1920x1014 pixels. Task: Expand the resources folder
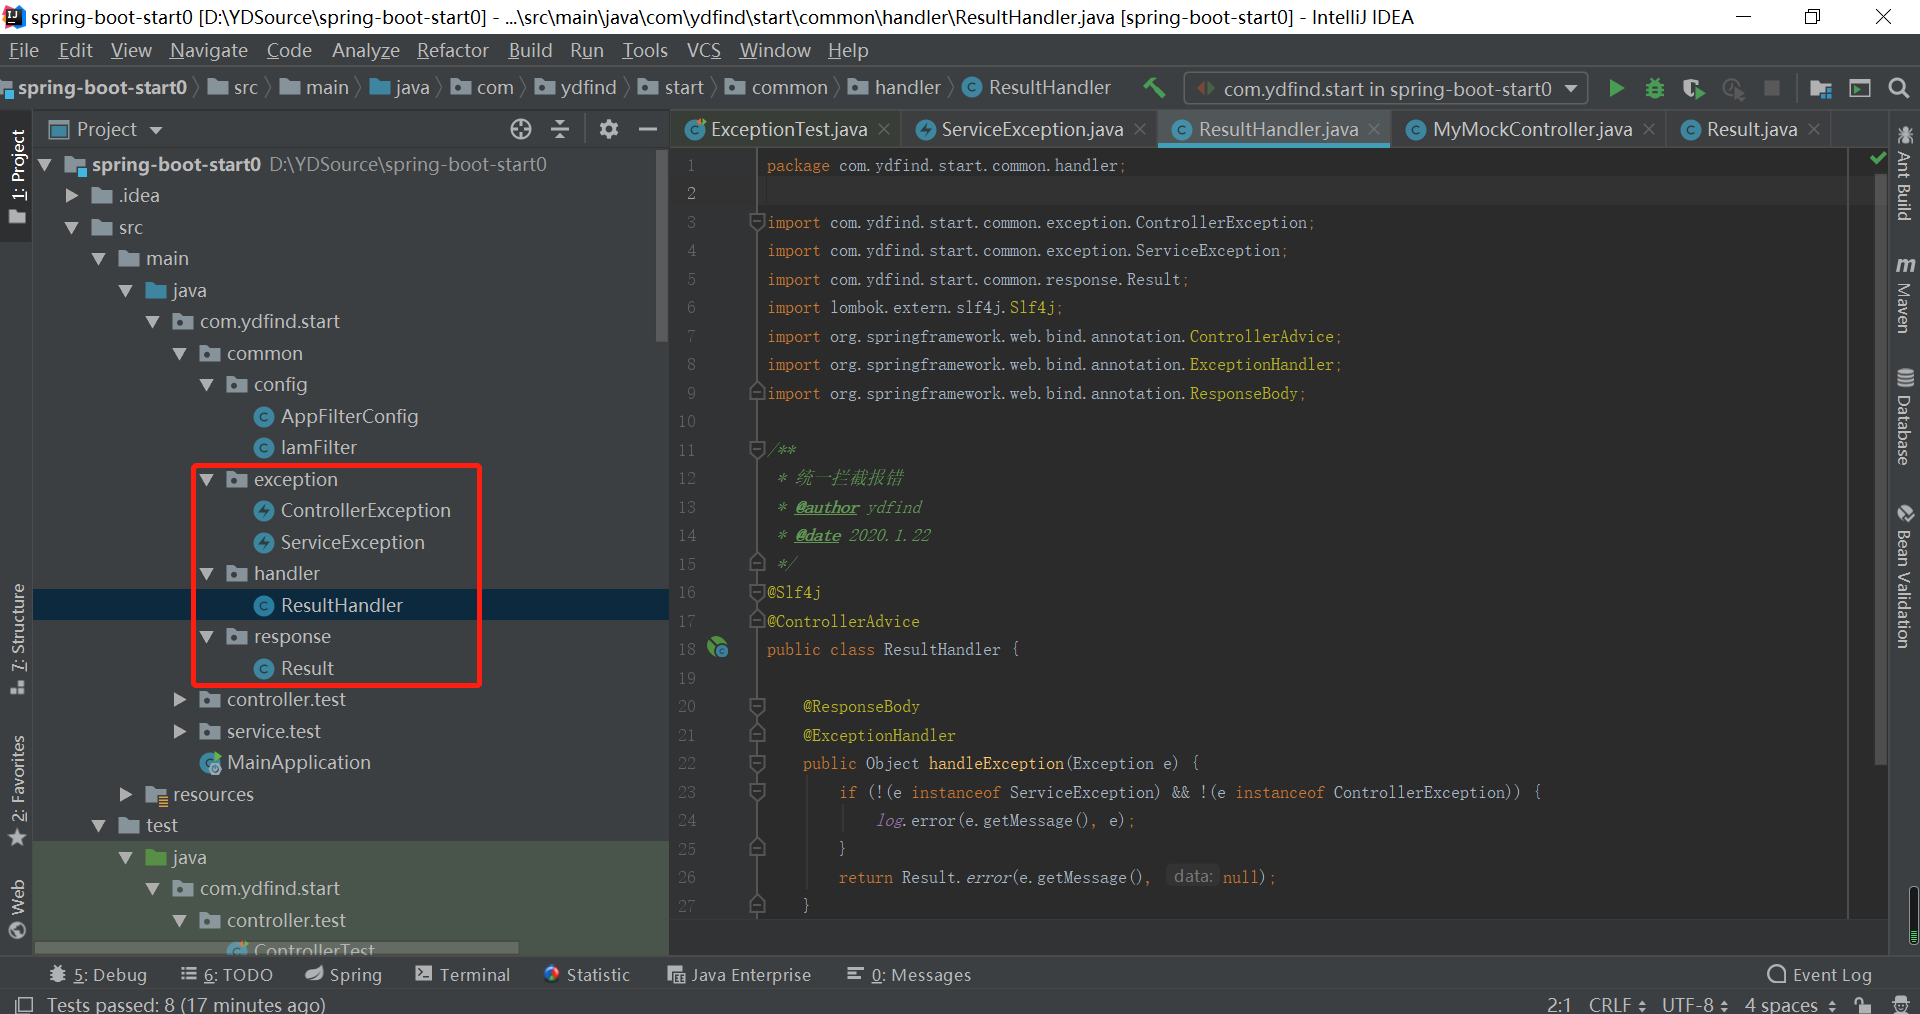[126, 794]
